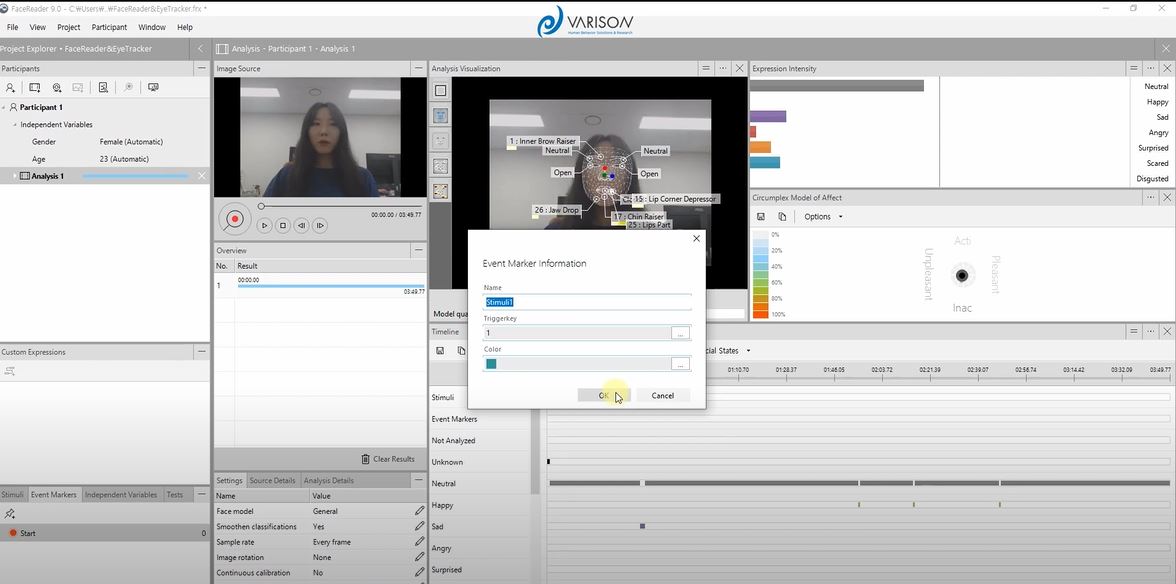
Task: Cancel the Event Marker Information dialog
Action: (x=662, y=395)
